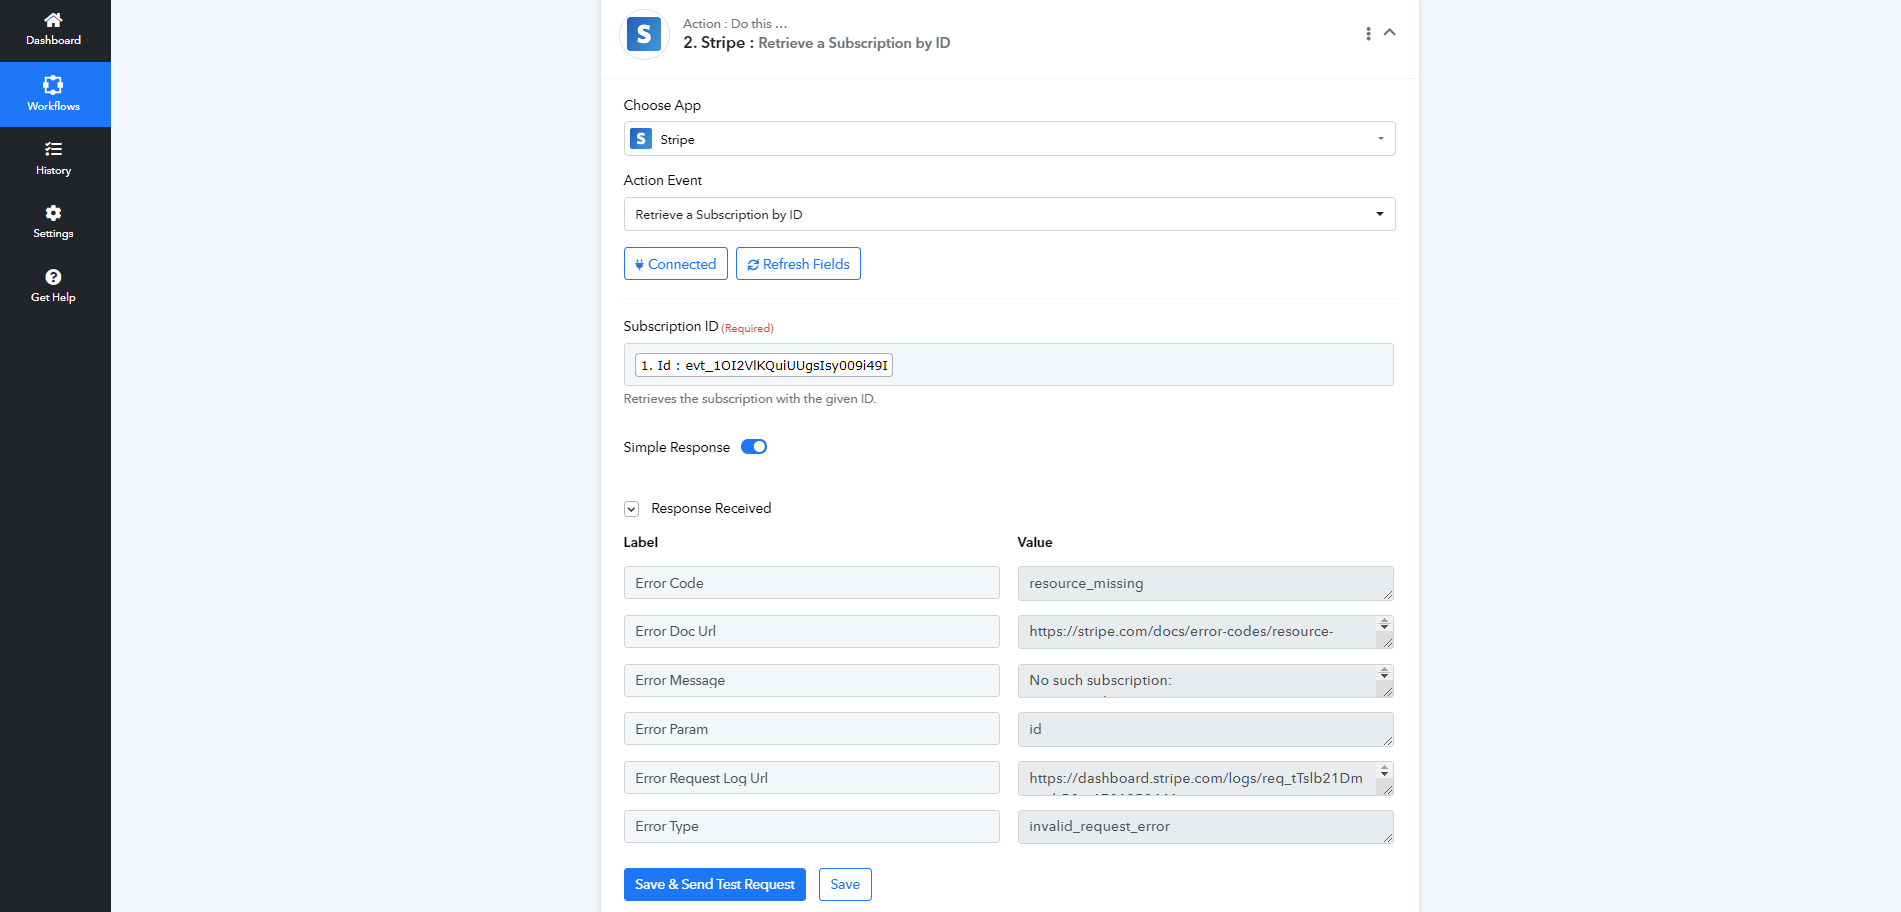The image size is (1901, 912).
Task: Click the resource_missing value field
Action: pos(1205,583)
